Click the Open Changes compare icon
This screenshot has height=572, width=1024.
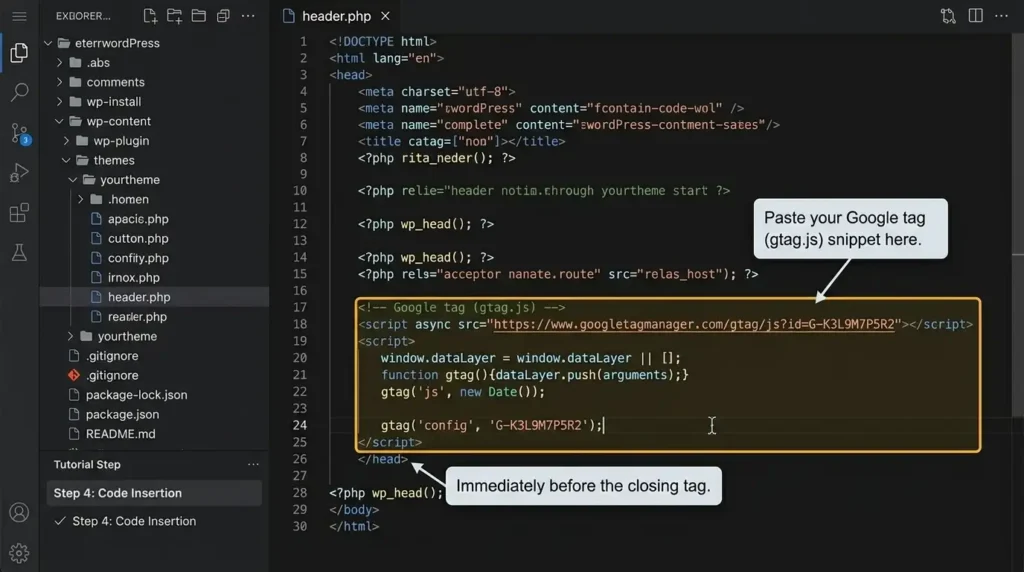pos(948,16)
